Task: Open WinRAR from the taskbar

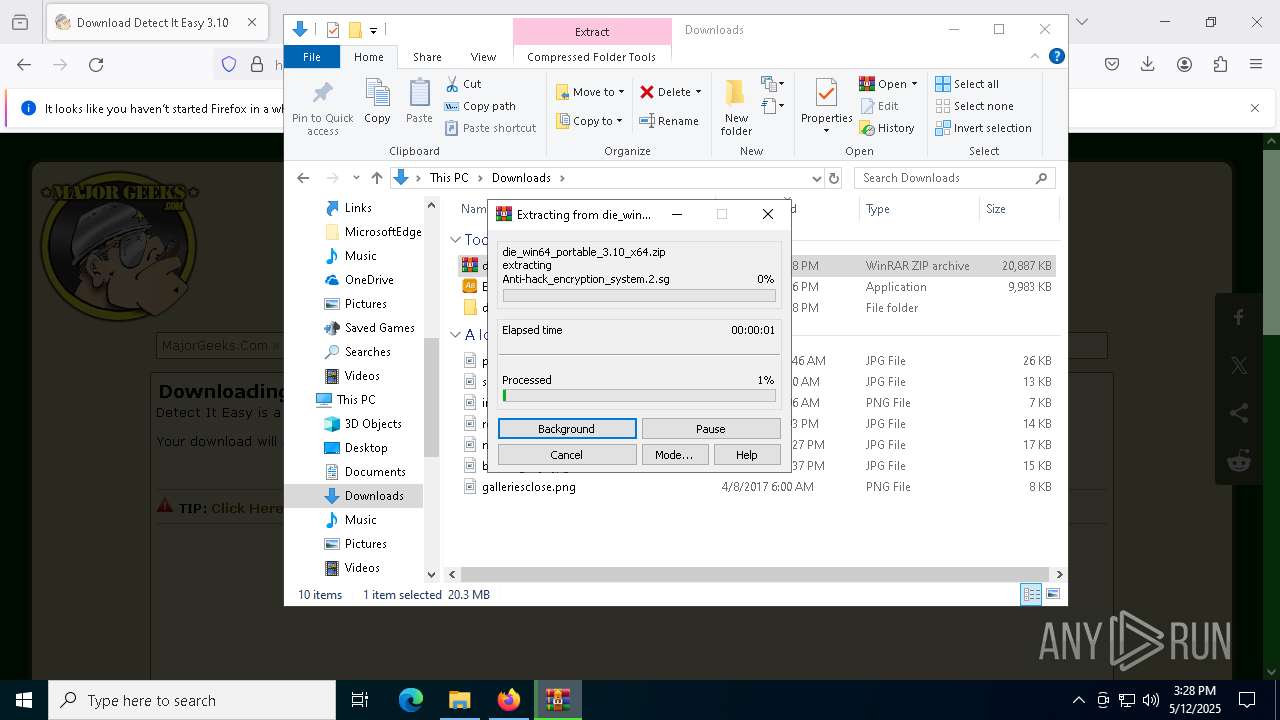Action: pos(557,700)
